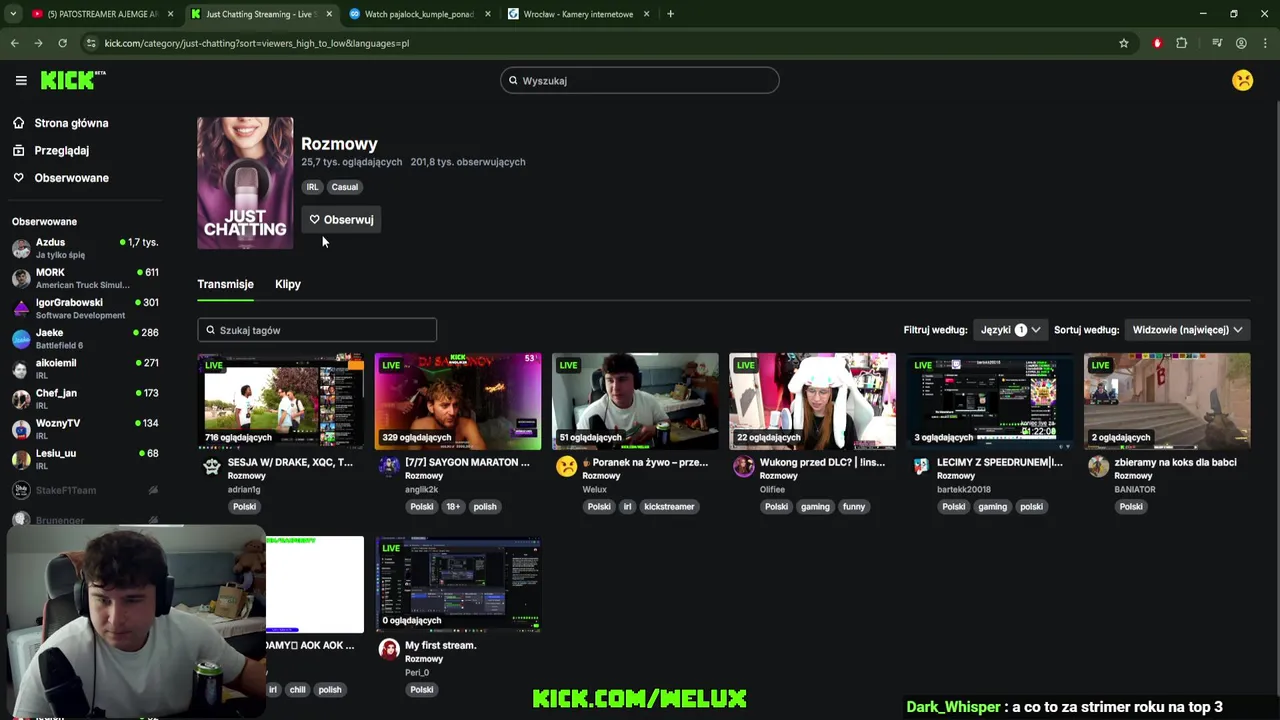Switch to Klipy tab
Viewport: 1280px width, 720px height.
point(288,284)
